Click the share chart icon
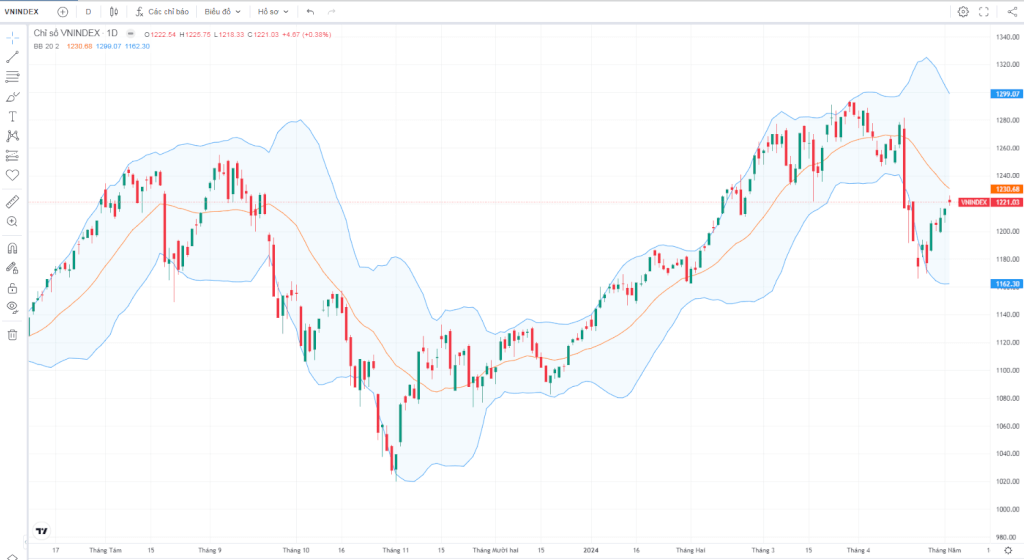The width and height of the screenshot is (1024, 560). point(1012,12)
